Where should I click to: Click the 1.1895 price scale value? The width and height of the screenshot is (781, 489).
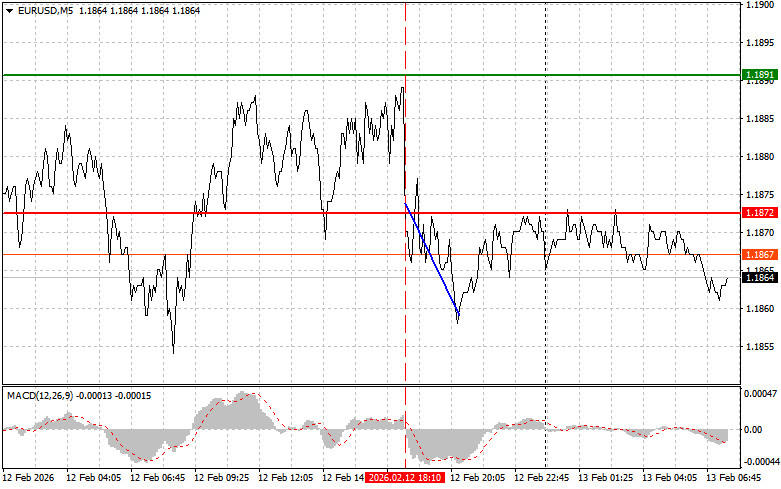tap(760, 43)
